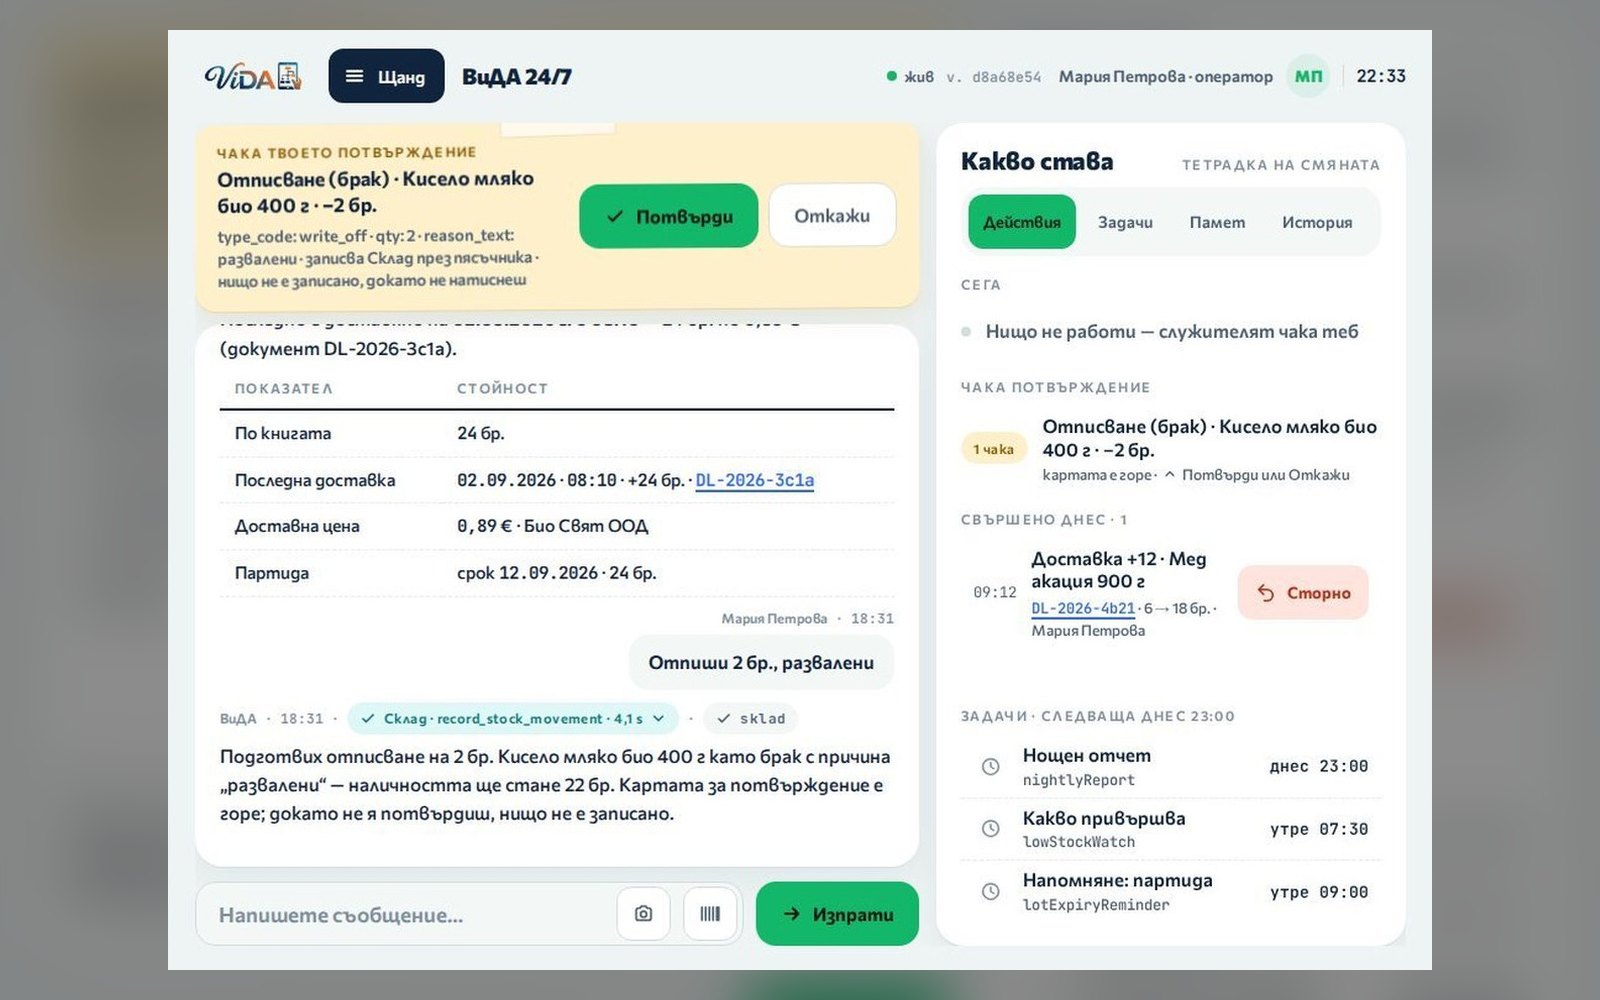Switch to the Действия tab
Screen dimensions: 1600x1000
pyautogui.click(x=1021, y=222)
